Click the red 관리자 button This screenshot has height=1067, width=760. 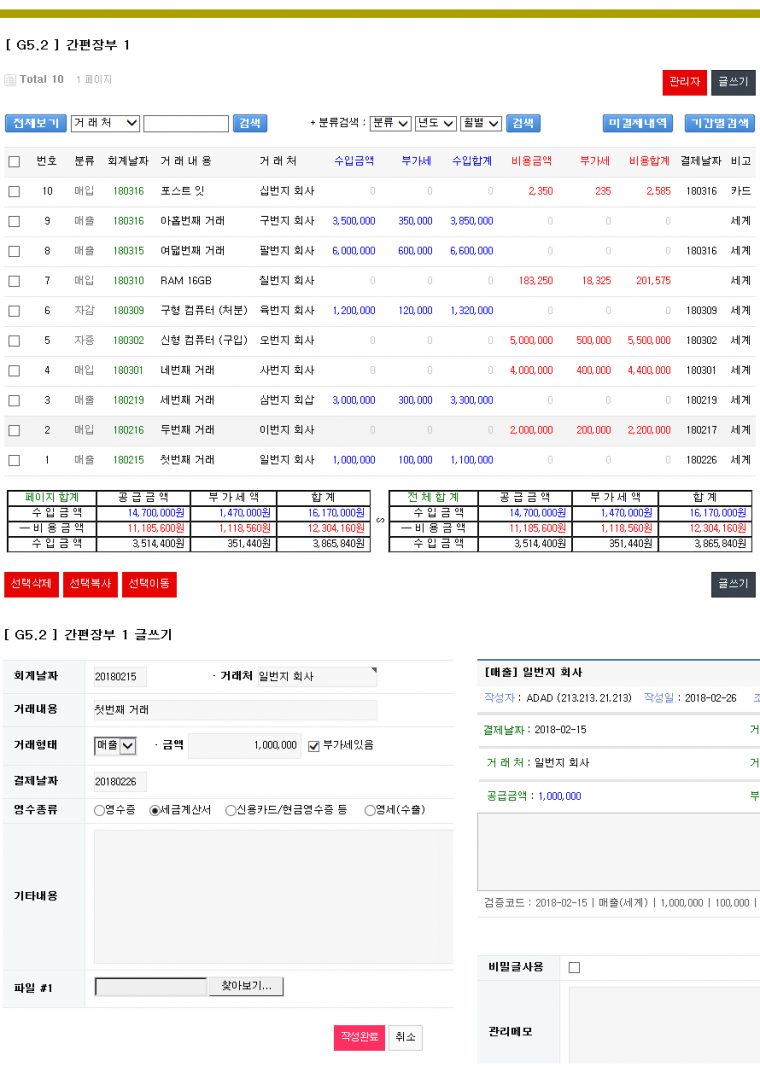(x=684, y=82)
